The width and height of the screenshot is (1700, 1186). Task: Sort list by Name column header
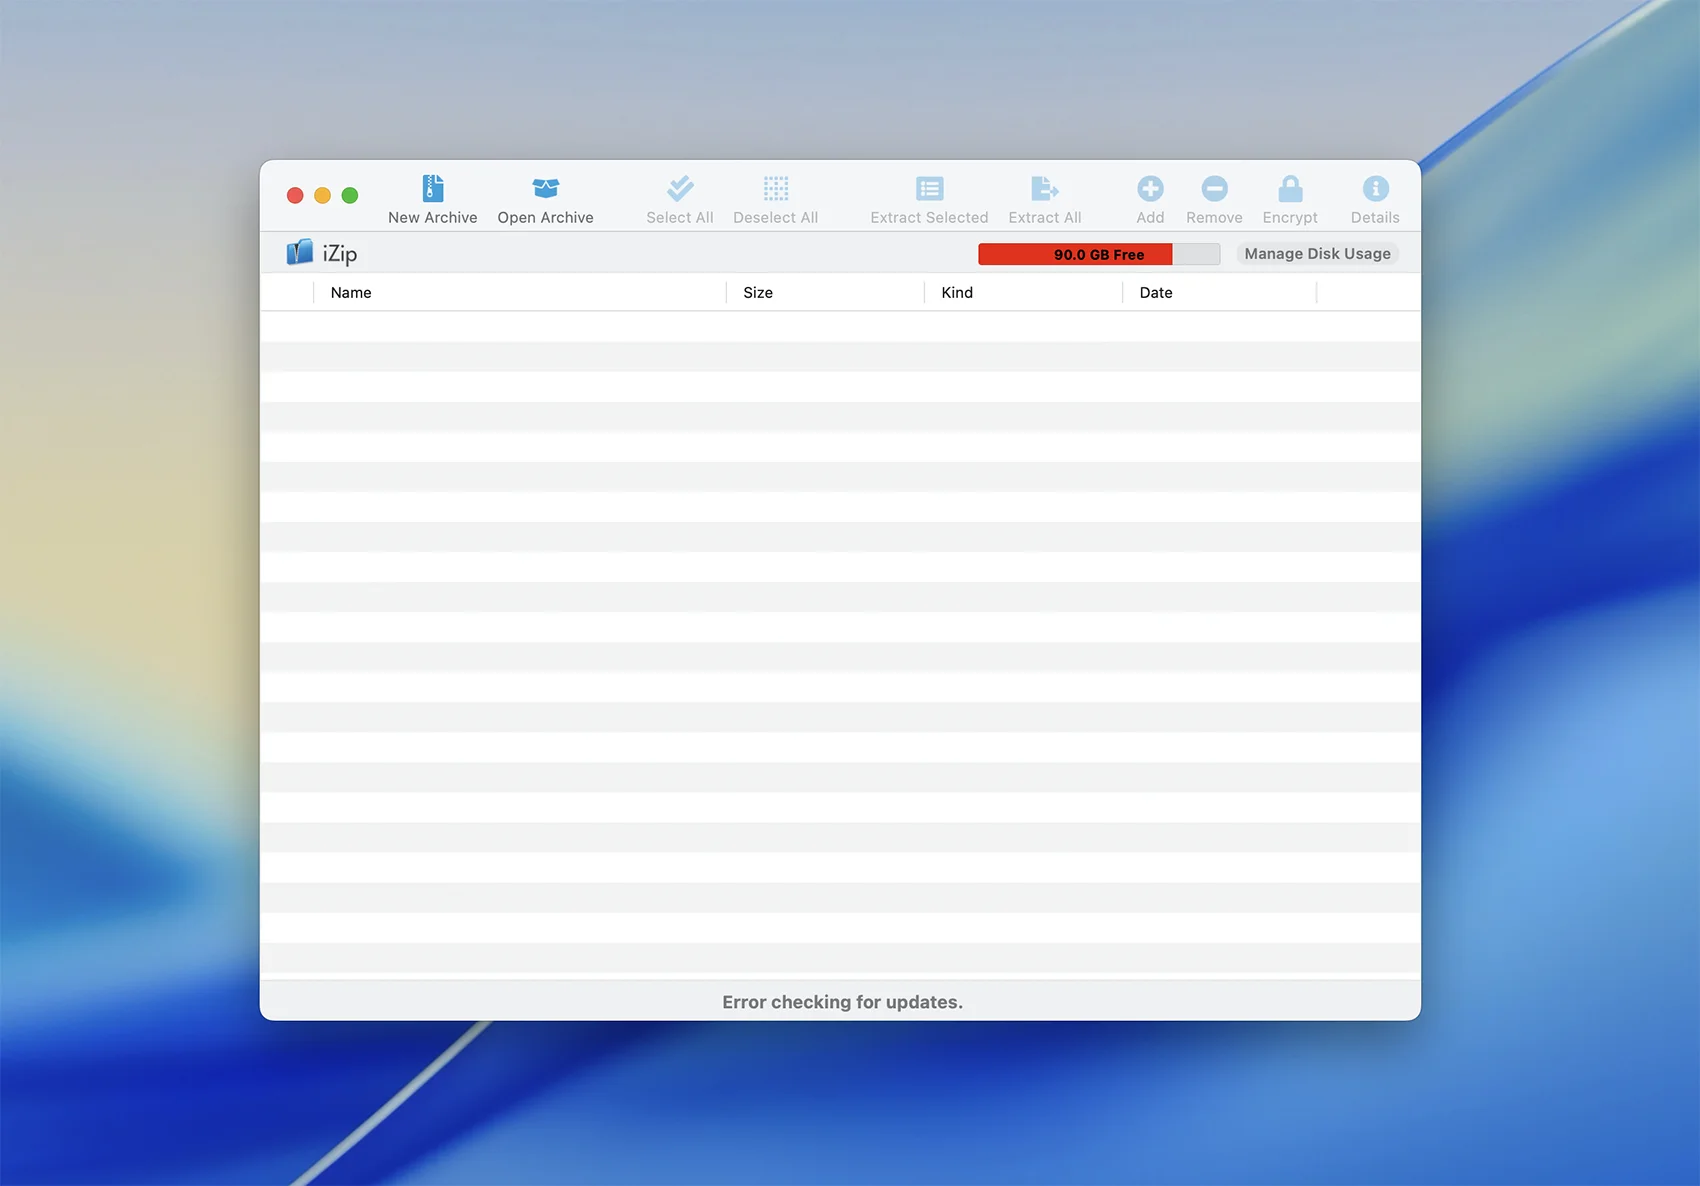point(351,293)
